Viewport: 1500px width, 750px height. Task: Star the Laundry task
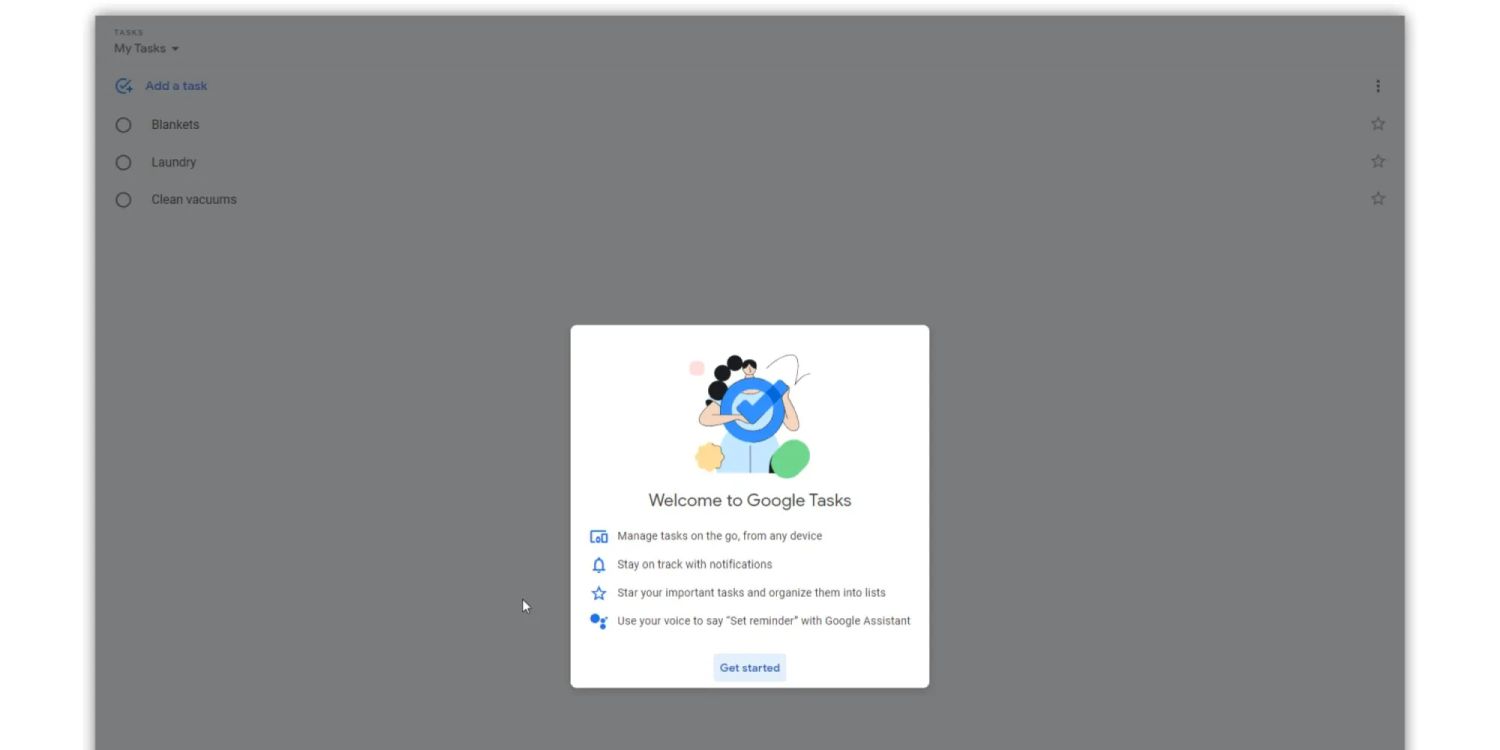[1377, 161]
